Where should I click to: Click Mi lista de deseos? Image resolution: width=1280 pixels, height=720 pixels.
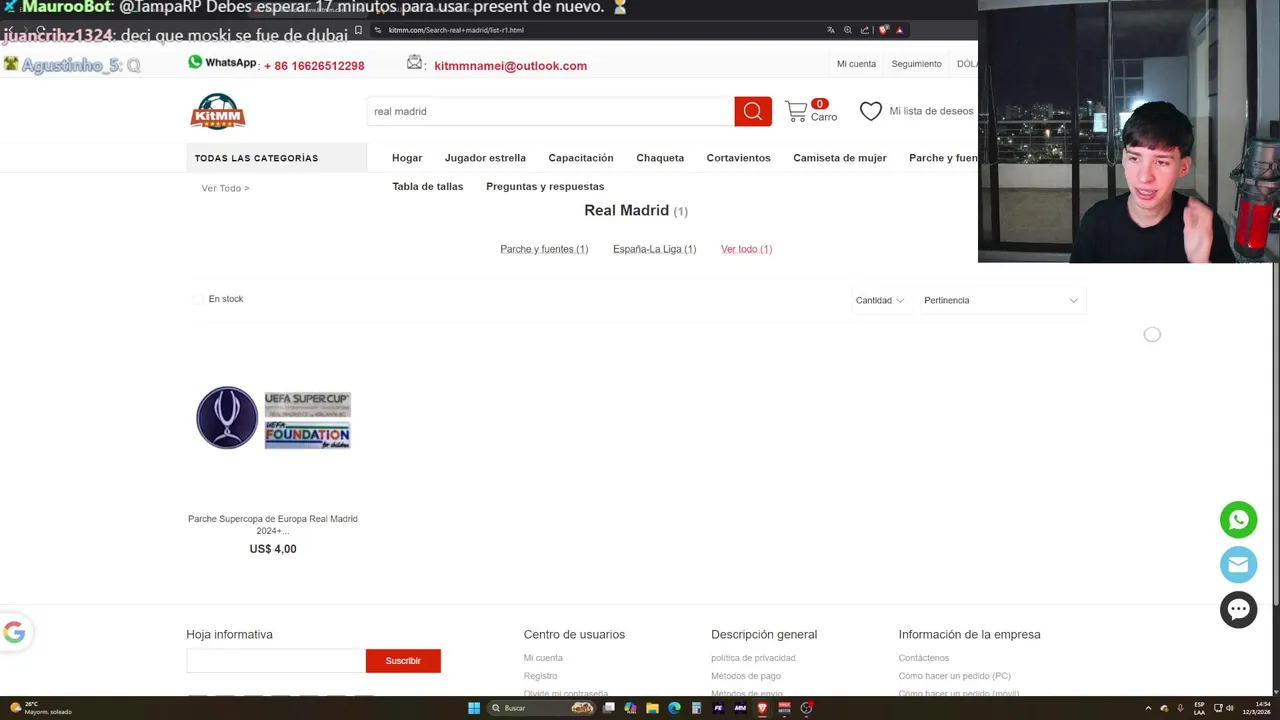pyautogui.click(x=931, y=111)
